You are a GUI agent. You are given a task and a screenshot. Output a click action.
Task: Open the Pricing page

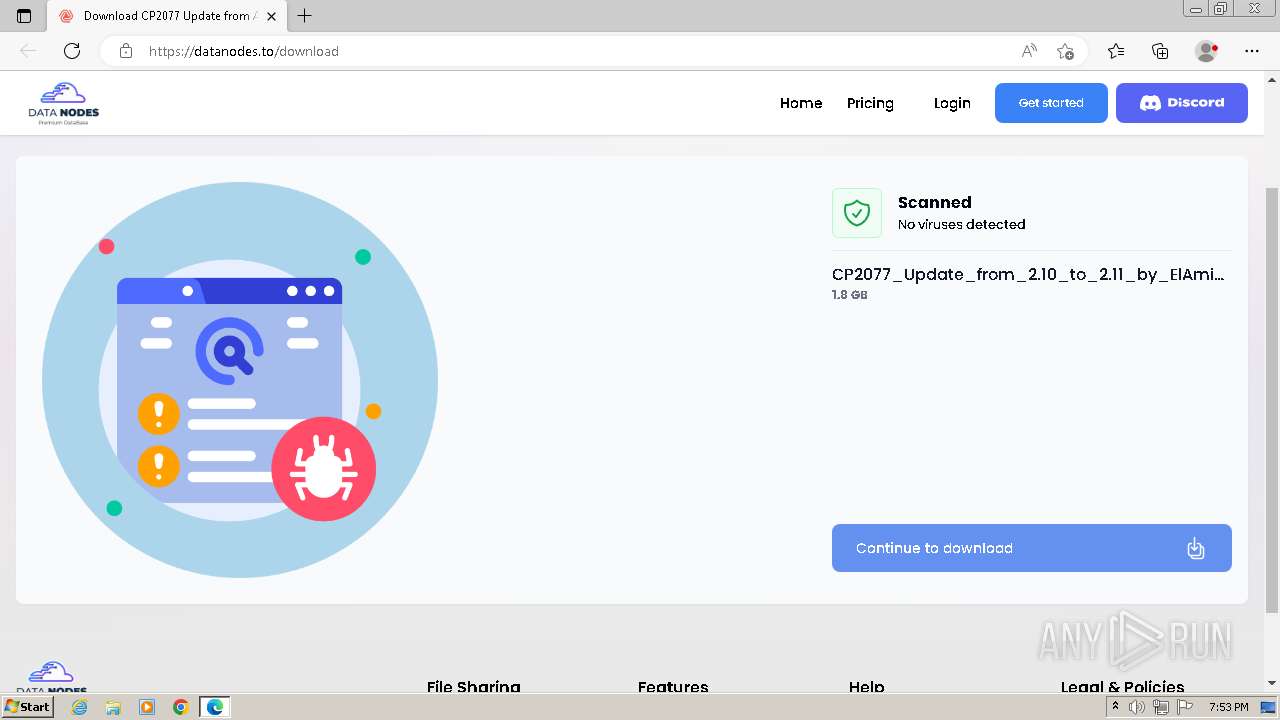870,103
